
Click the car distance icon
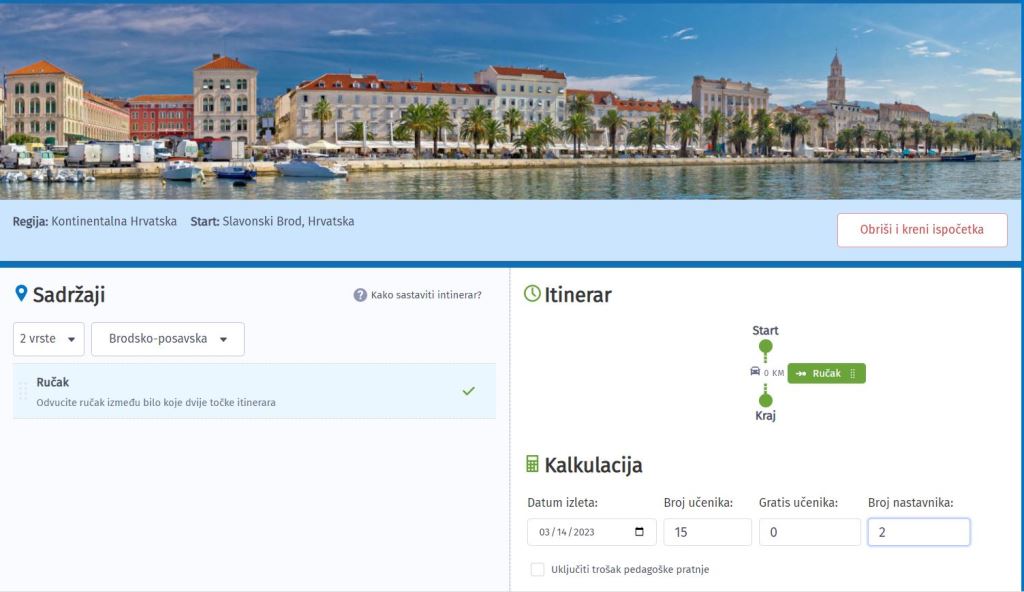click(x=755, y=371)
